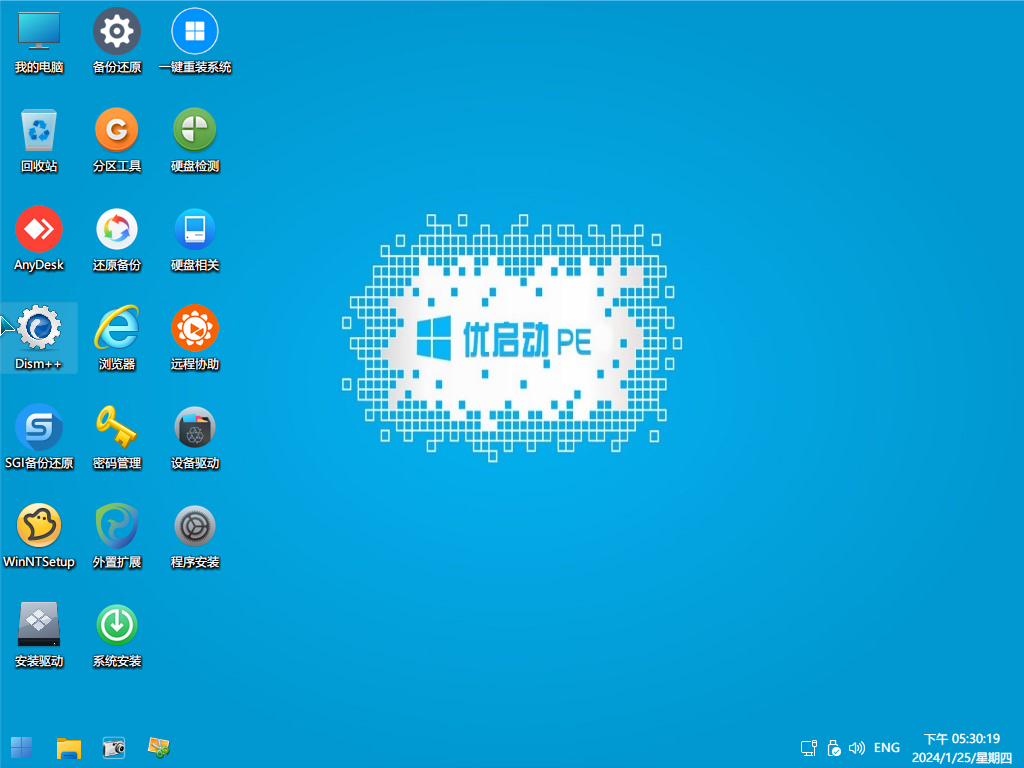Open taskbar clock showing 下午 05:30:19

(962, 748)
